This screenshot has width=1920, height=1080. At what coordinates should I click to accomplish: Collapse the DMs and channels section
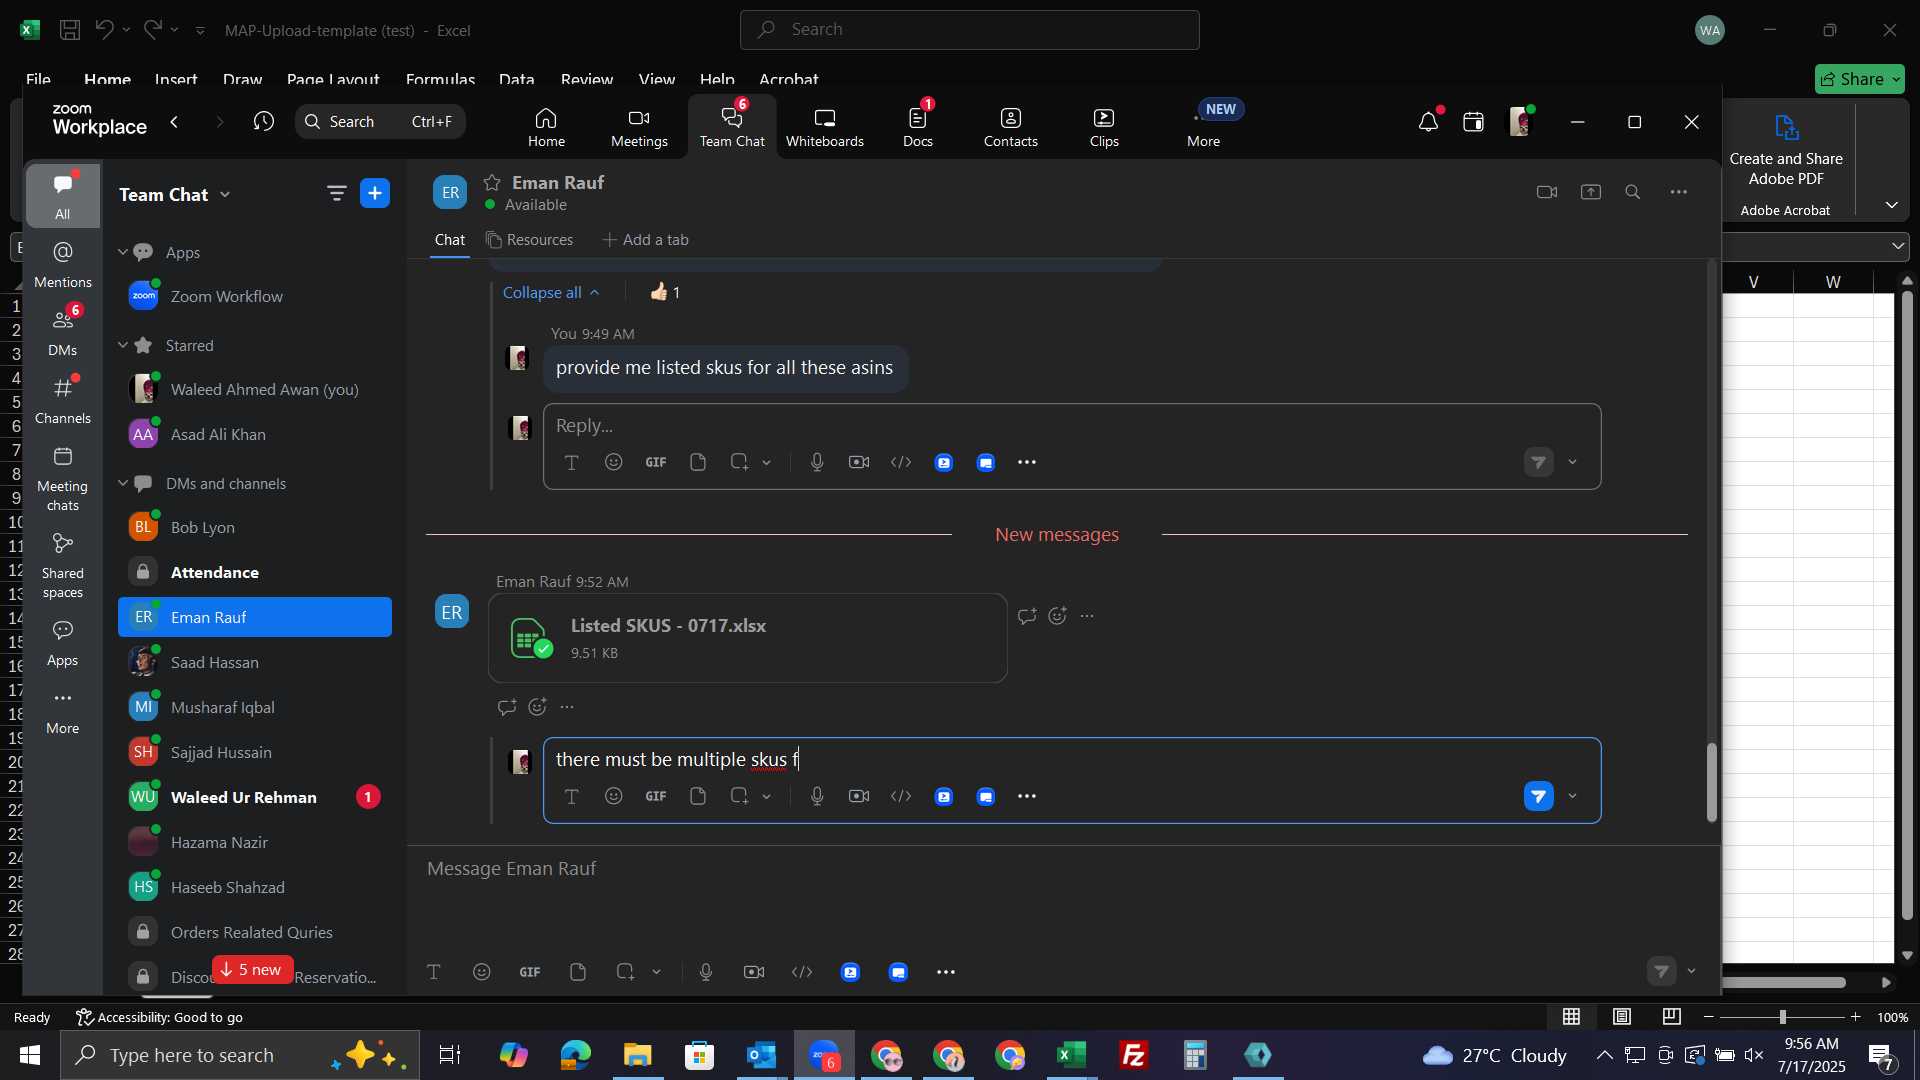[123, 483]
